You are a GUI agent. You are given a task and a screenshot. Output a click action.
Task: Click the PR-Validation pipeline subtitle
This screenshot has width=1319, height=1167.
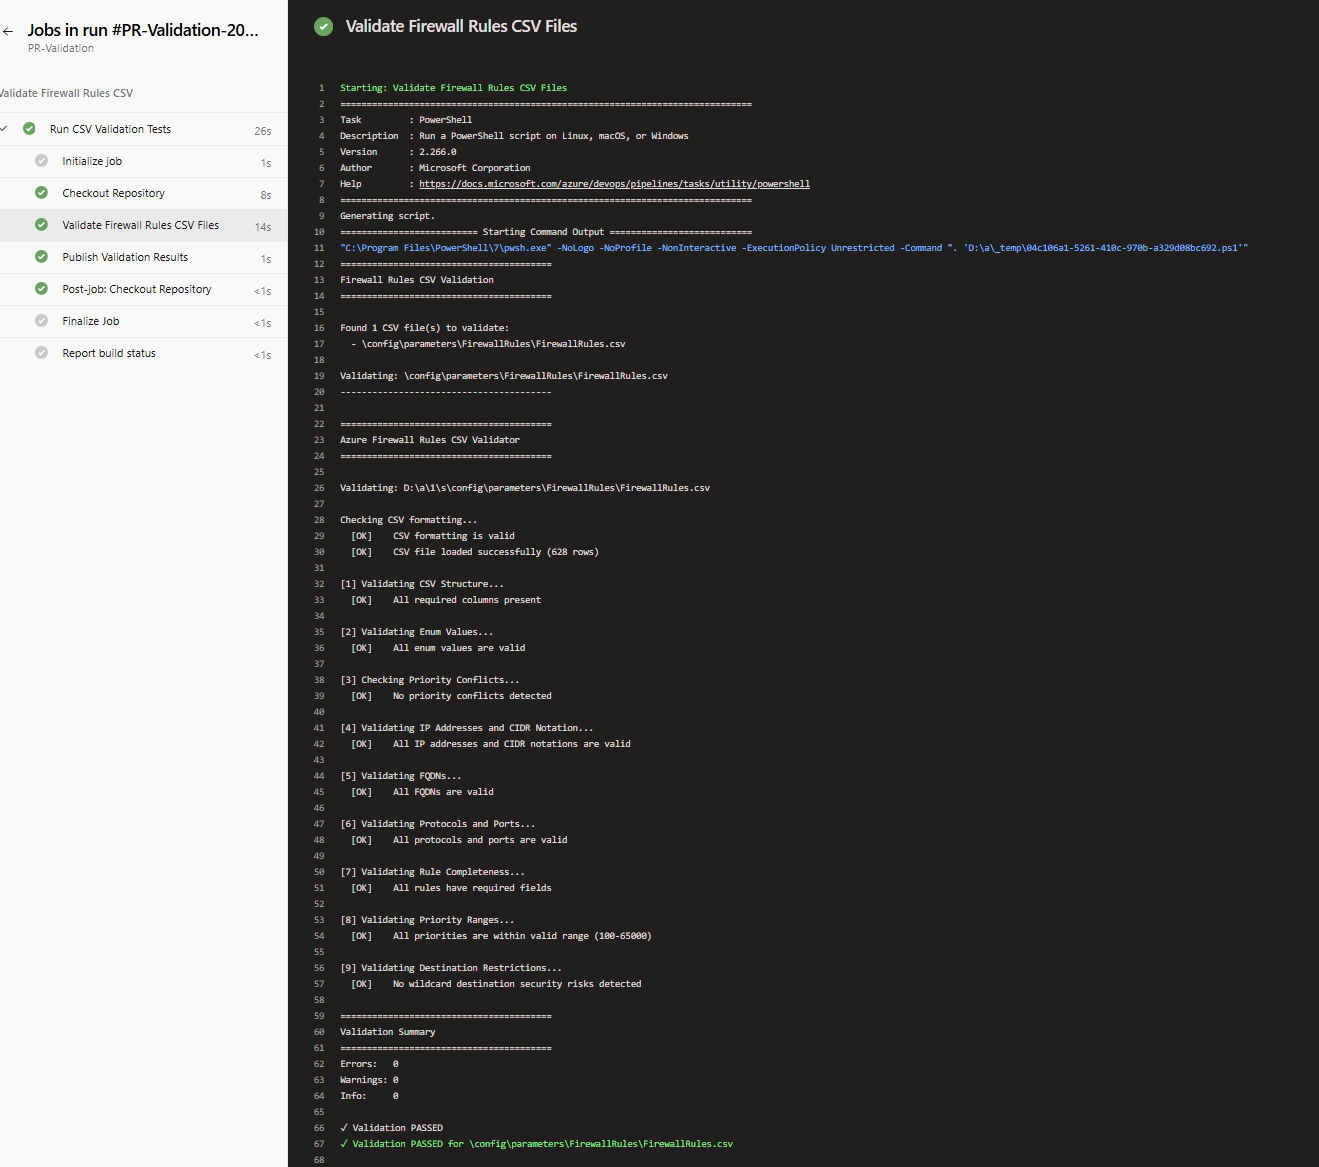[x=61, y=48]
